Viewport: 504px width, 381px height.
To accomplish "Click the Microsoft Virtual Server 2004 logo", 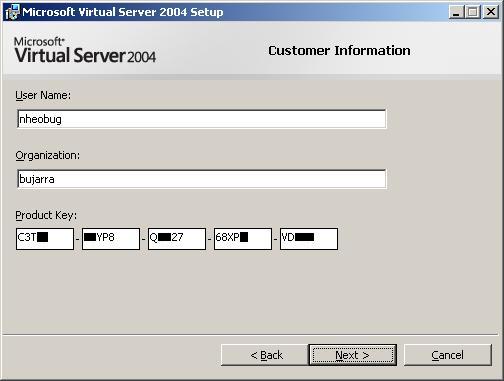I will pyautogui.click(x=85, y=50).
